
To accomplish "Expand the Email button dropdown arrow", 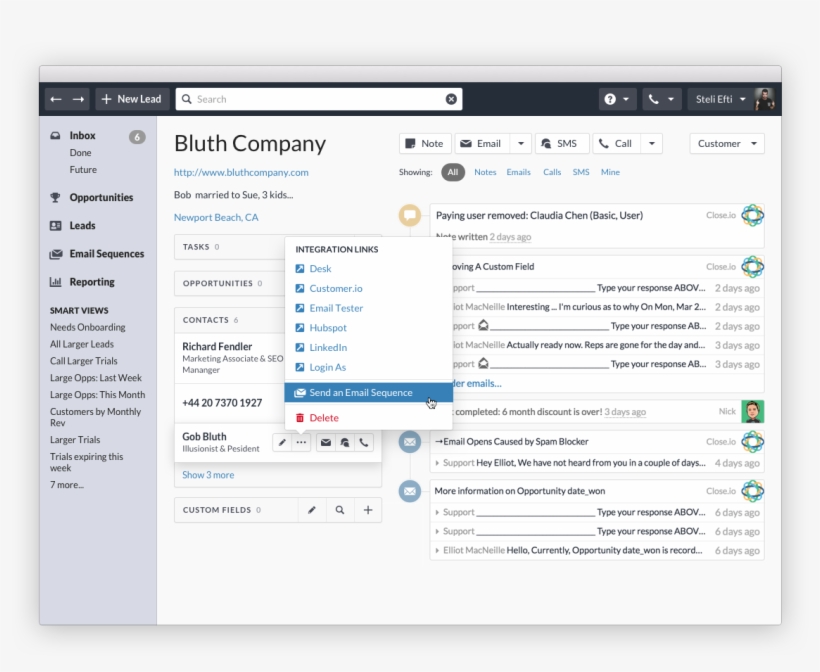I will (520, 144).
